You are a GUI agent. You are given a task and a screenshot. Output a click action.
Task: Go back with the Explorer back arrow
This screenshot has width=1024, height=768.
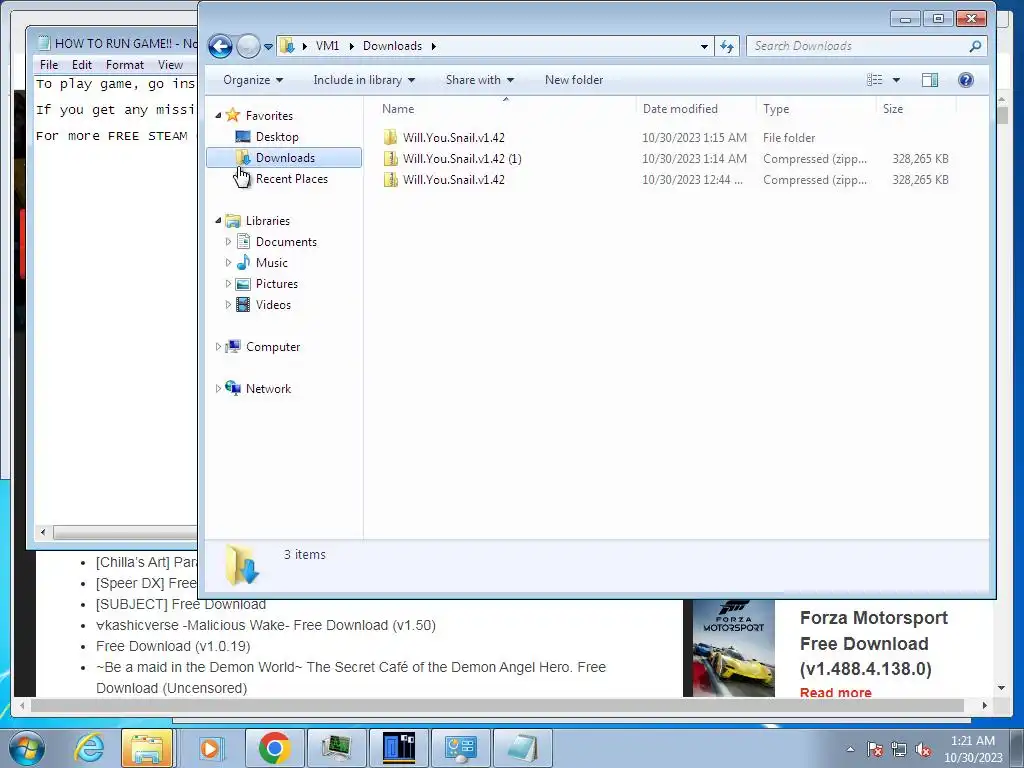coord(220,46)
